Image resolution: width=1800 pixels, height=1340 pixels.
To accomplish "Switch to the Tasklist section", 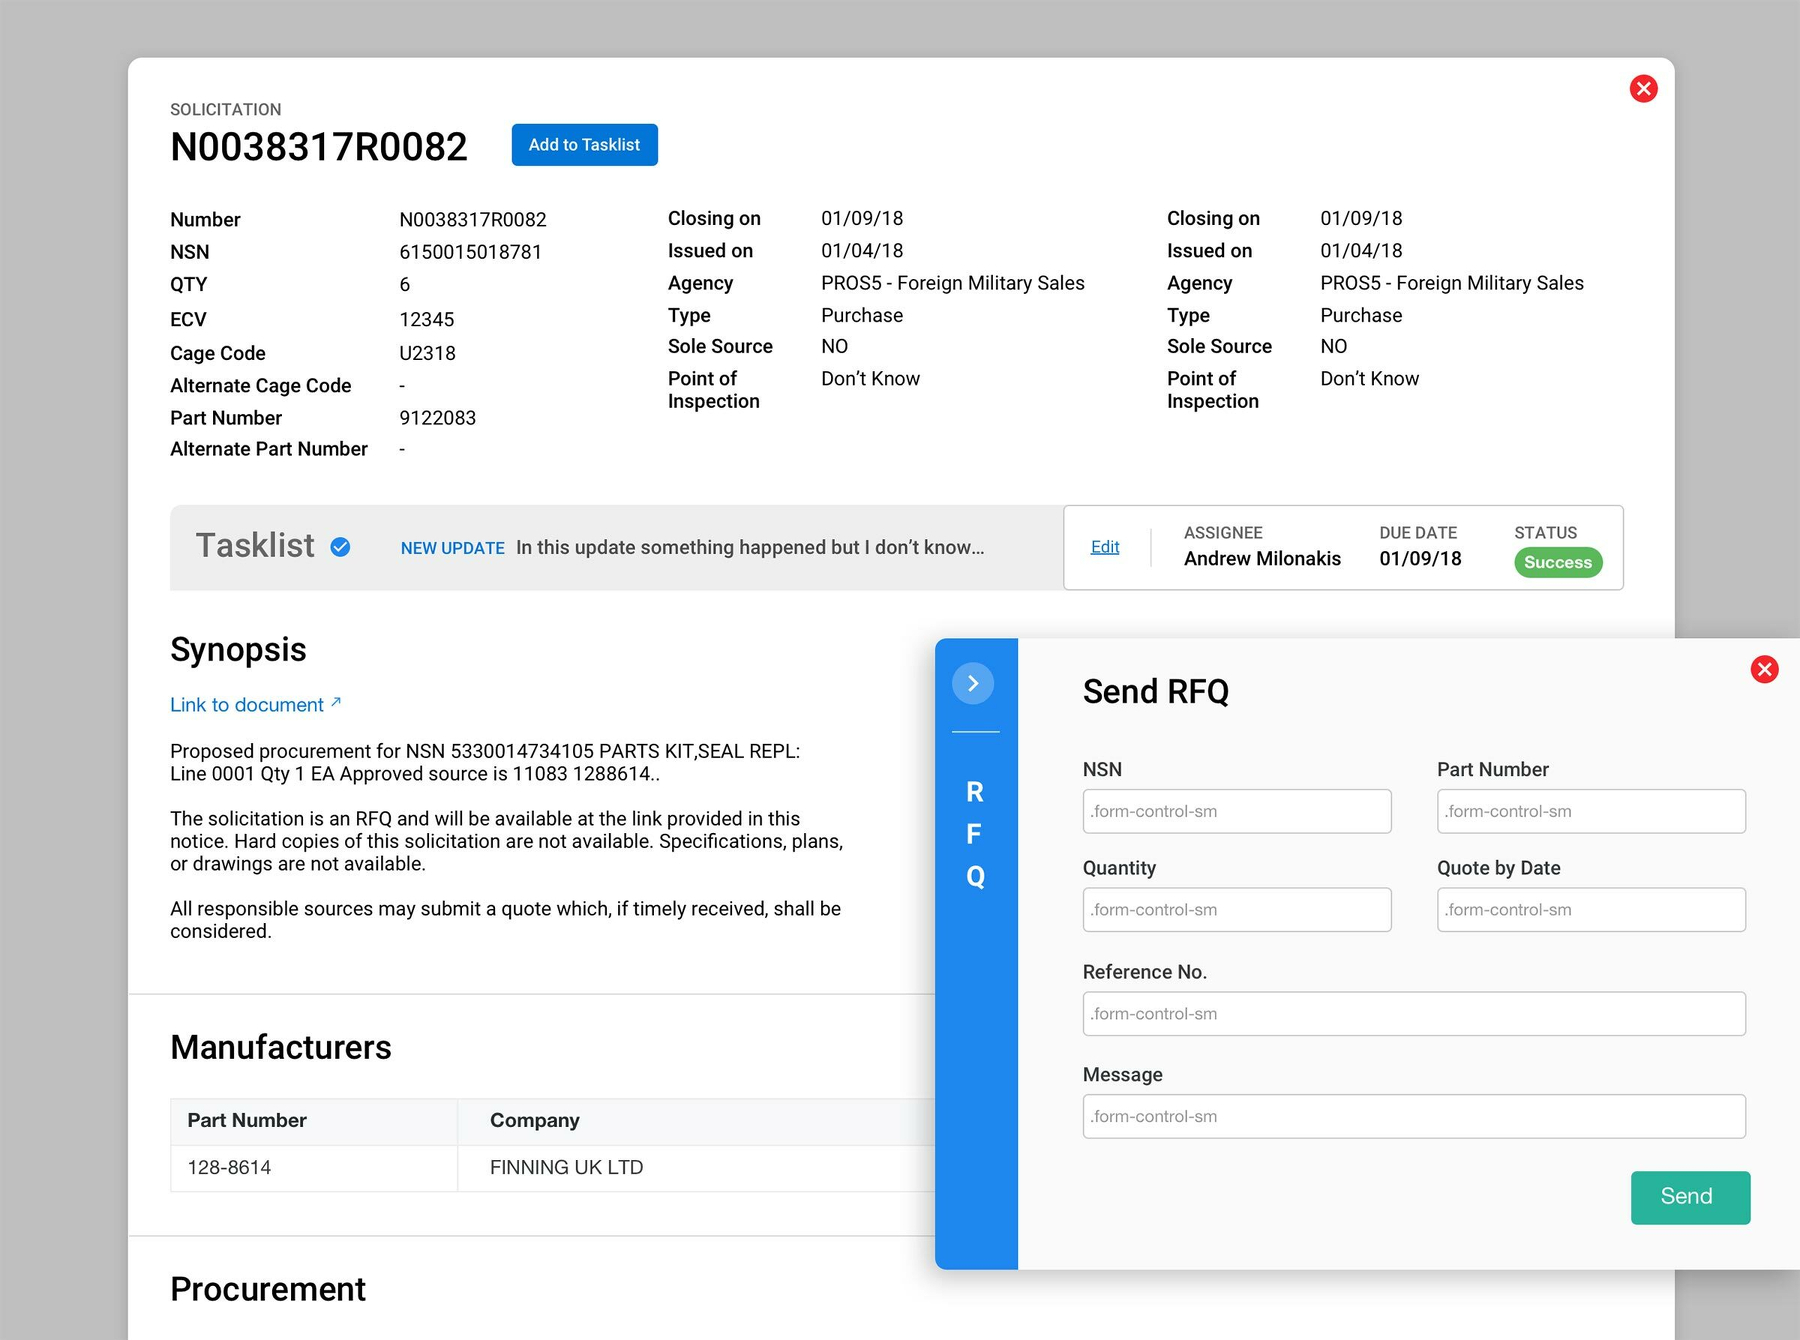I will (x=256, y=545).
